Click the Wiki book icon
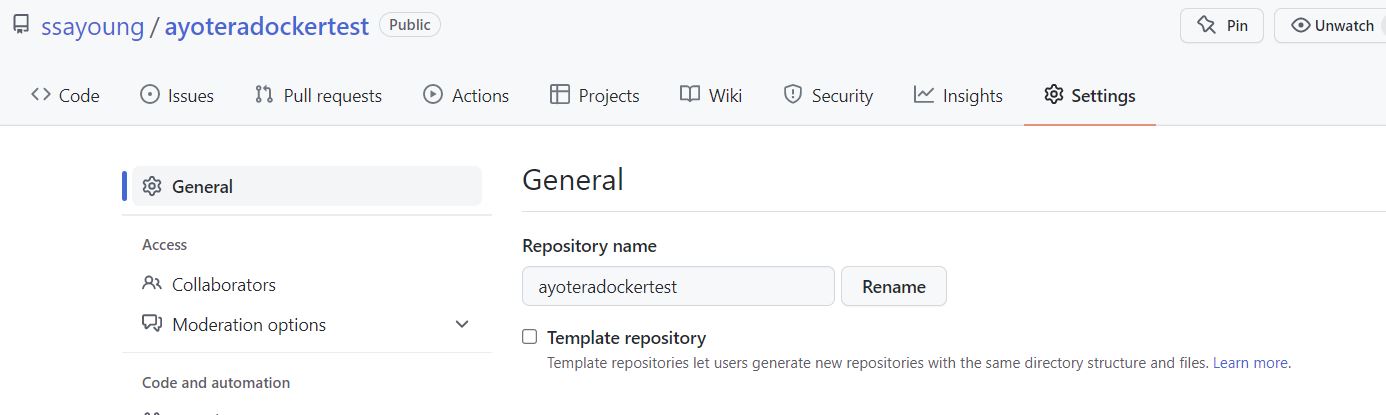This screenshot has height=415, width=1386. pos(690,95)
